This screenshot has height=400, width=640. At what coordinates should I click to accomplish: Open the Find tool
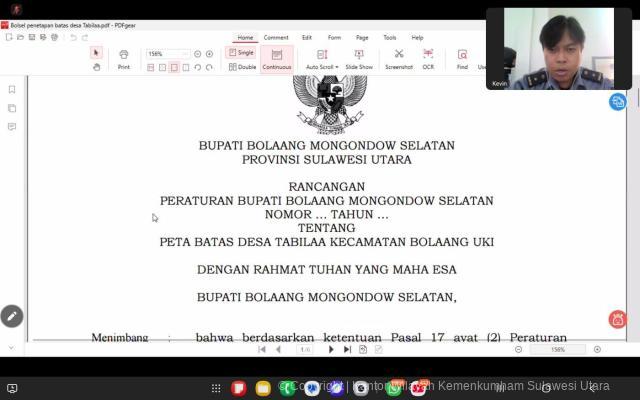click(462, 60)
